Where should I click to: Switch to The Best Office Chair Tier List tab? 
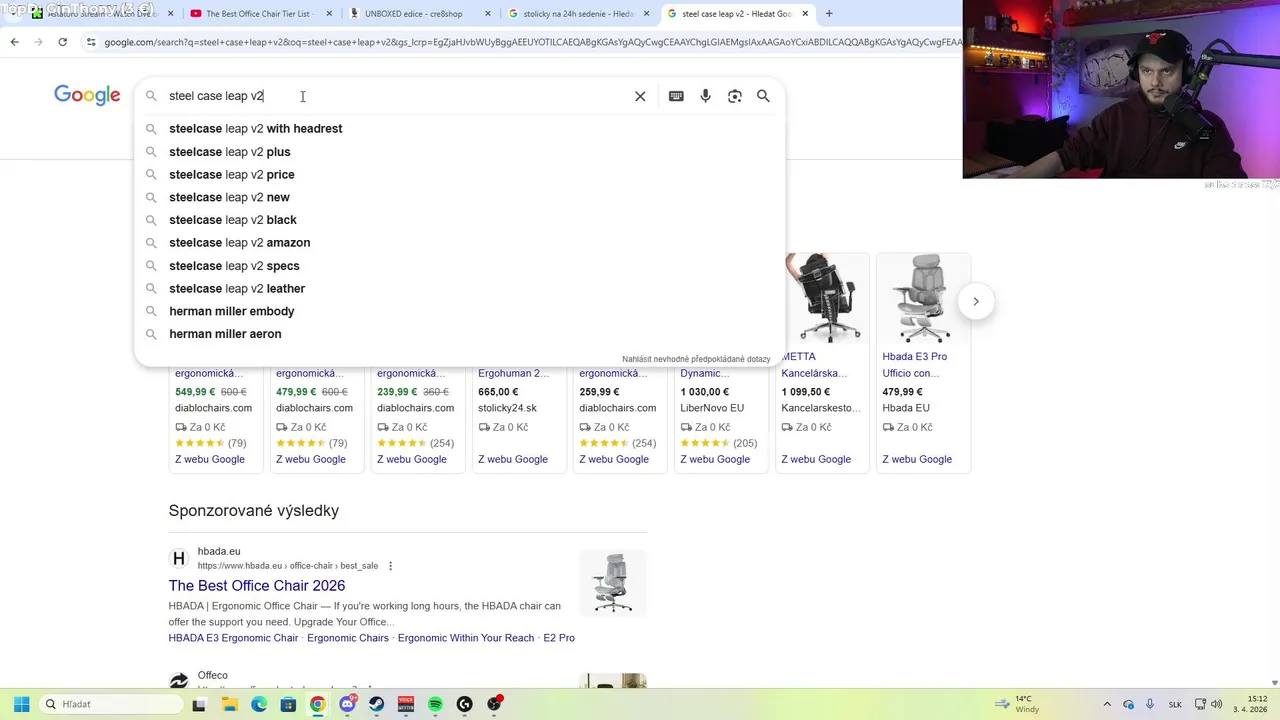(x=258, y=14)
